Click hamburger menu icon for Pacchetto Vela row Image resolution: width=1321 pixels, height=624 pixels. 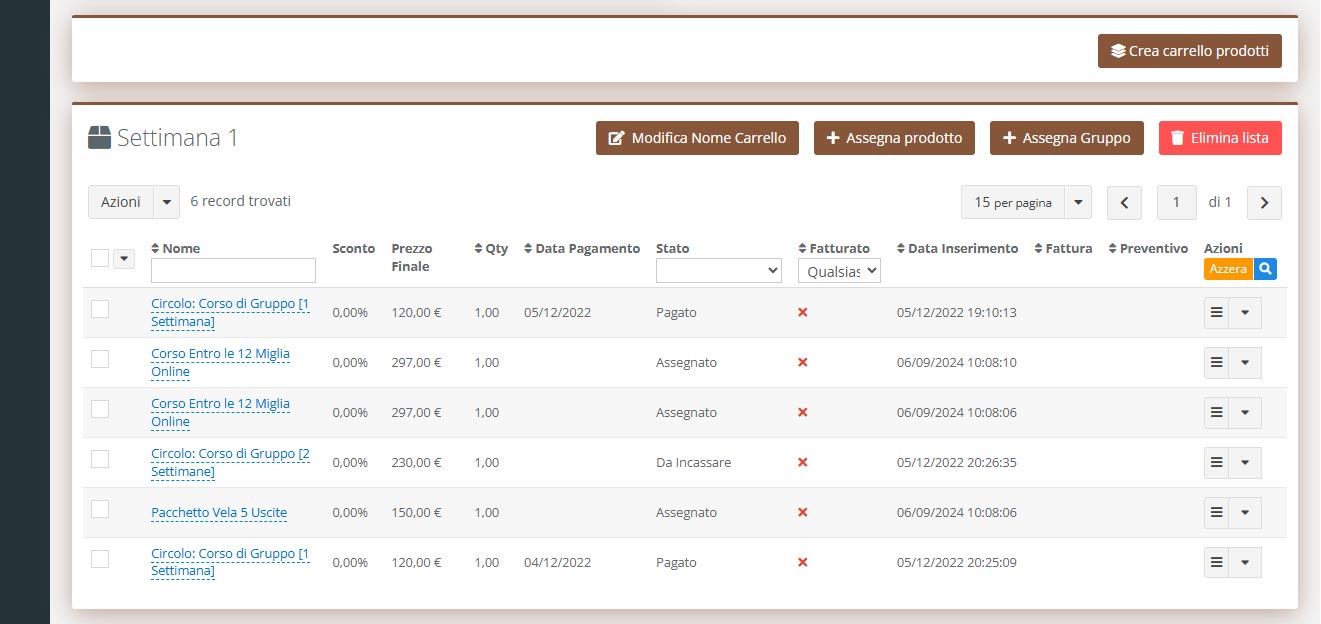[1216, 512]
